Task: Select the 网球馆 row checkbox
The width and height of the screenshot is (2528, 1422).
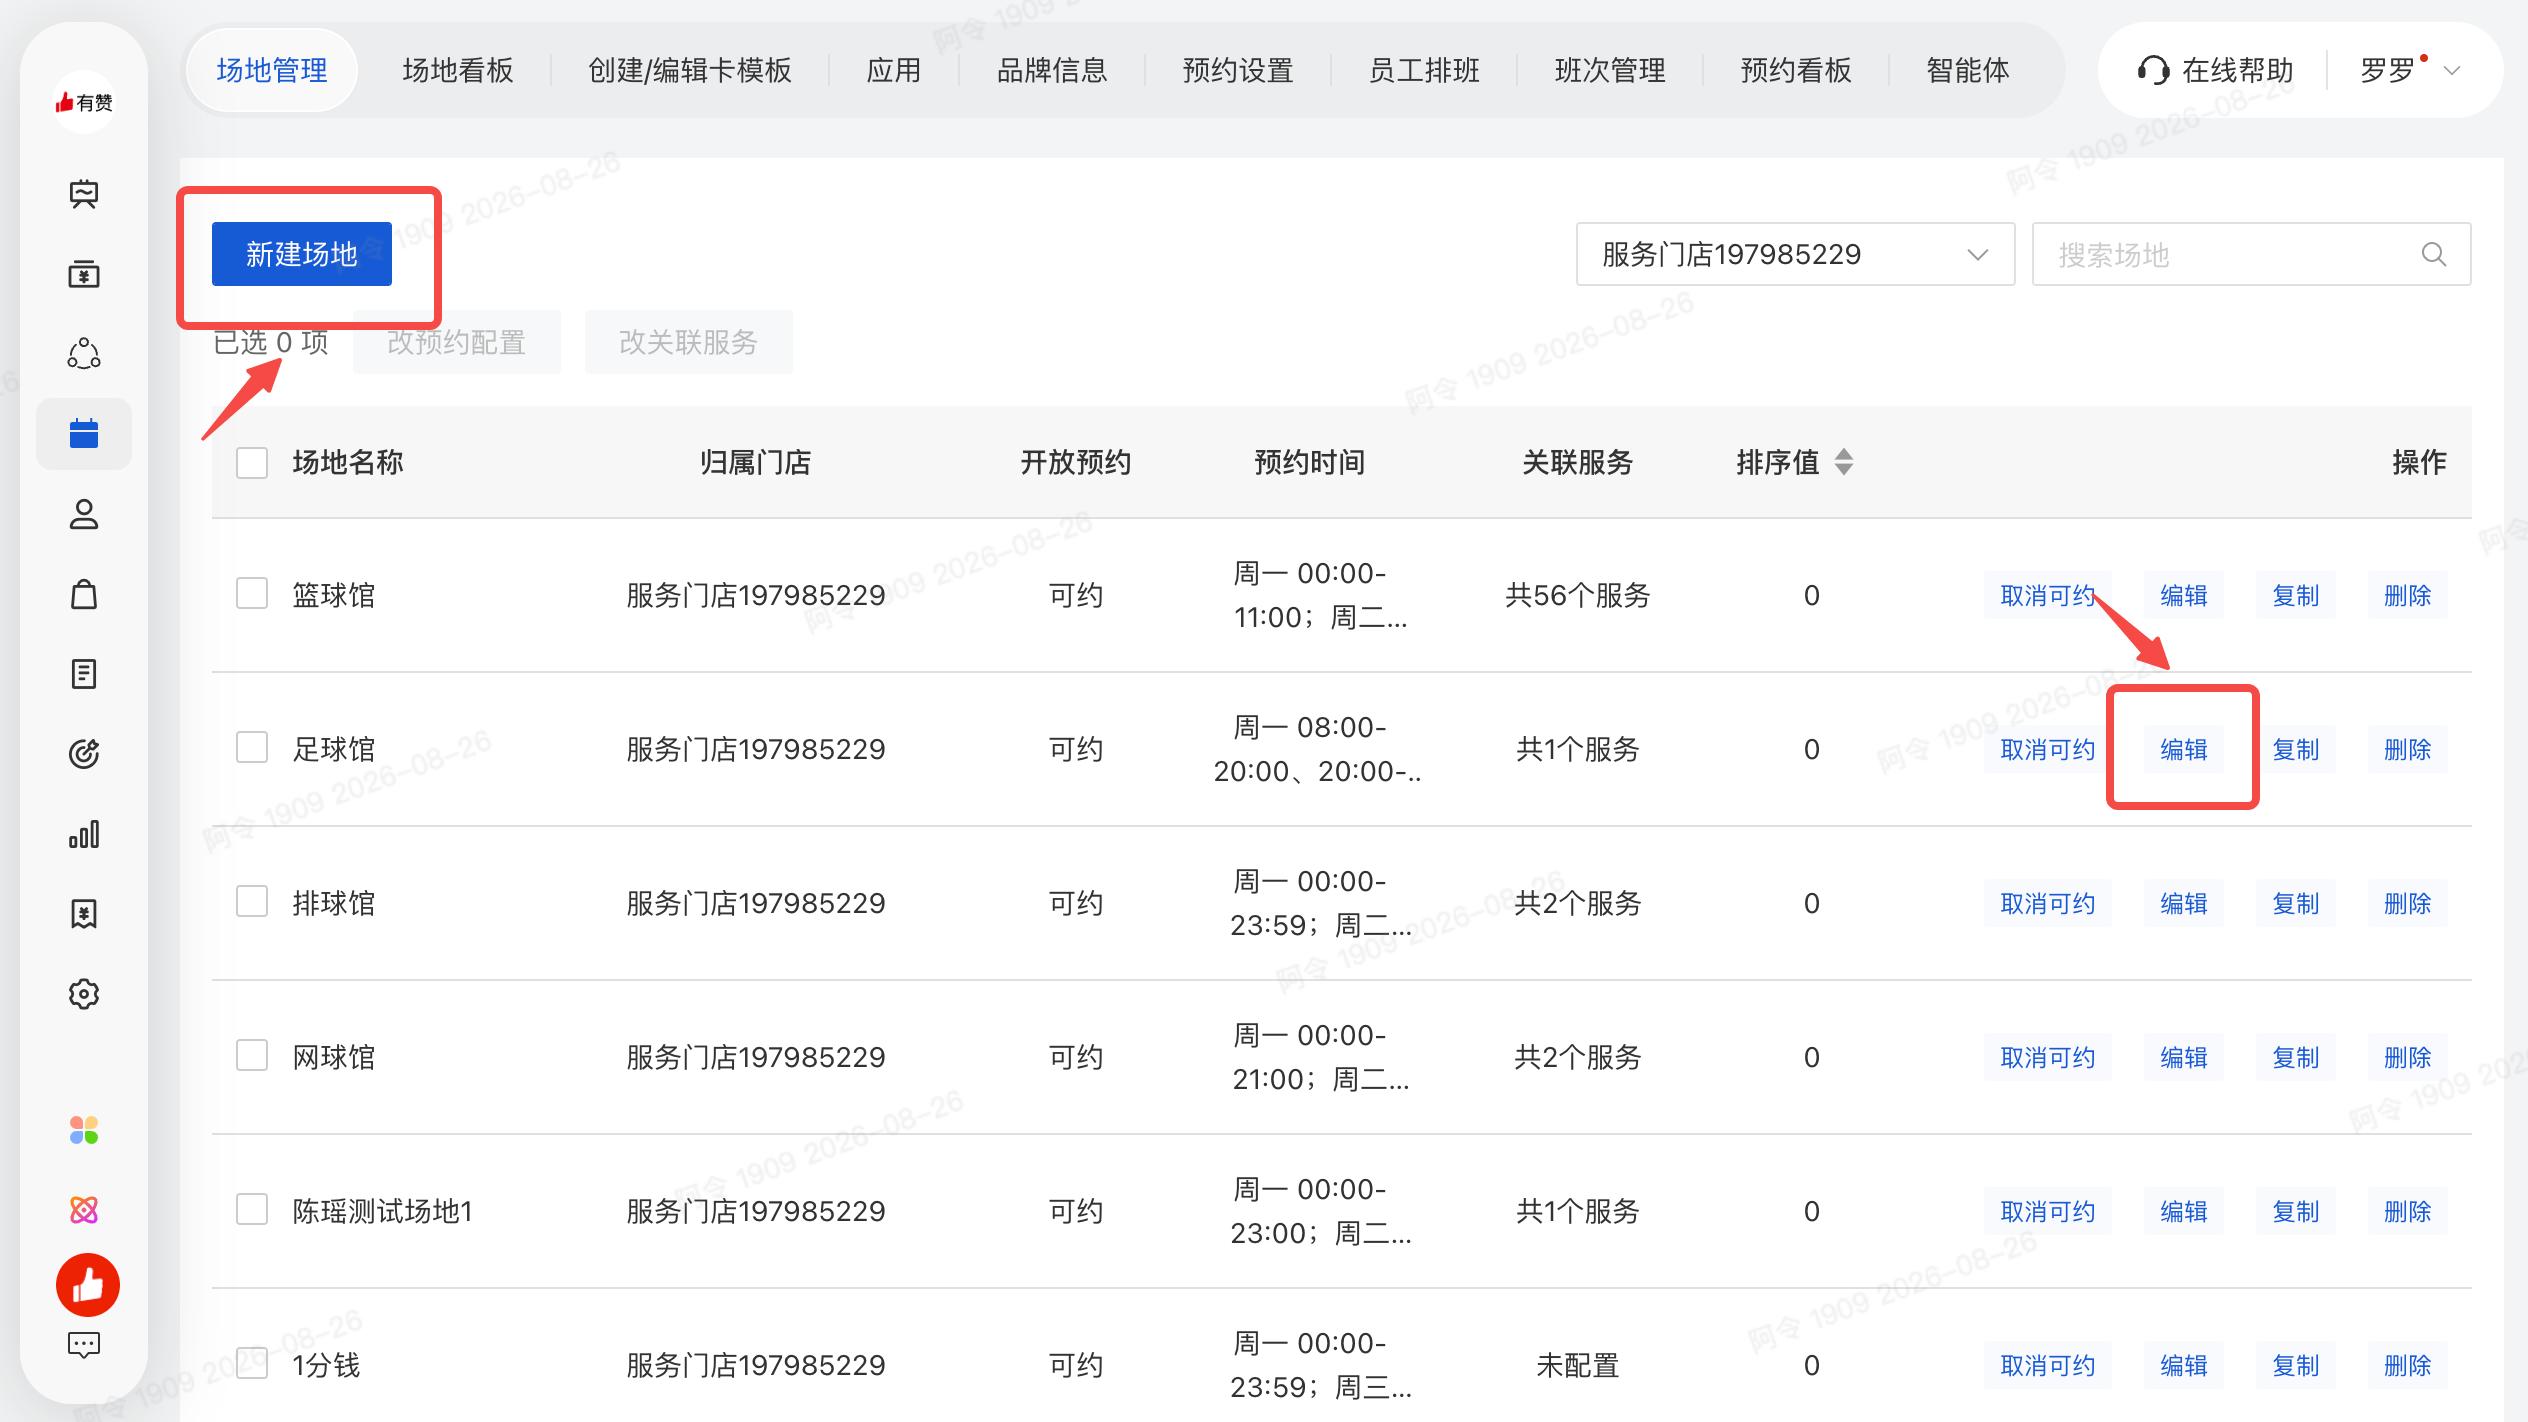Action: pyautogui.click(x=252, y=1055)
